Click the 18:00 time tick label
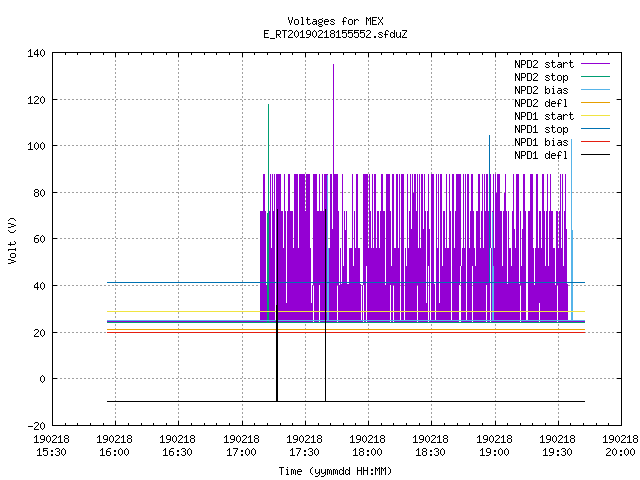Viewport: 640px width, 480px height. pyautogui.click(x=367, y=452)
